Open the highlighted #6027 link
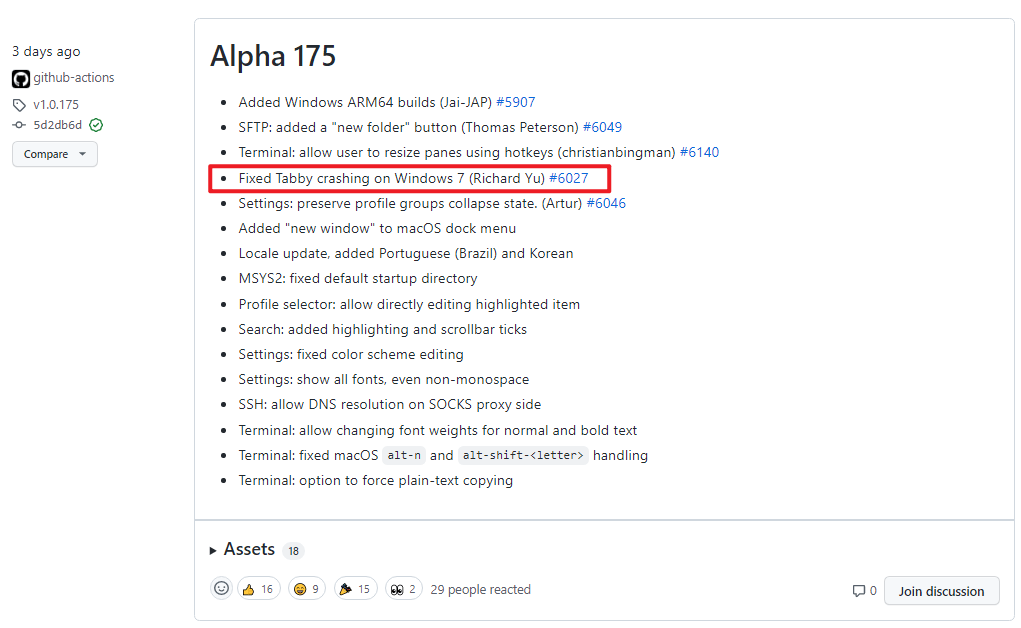The width and height of the screenshot is (1021, 628). [x=568, y=178]
